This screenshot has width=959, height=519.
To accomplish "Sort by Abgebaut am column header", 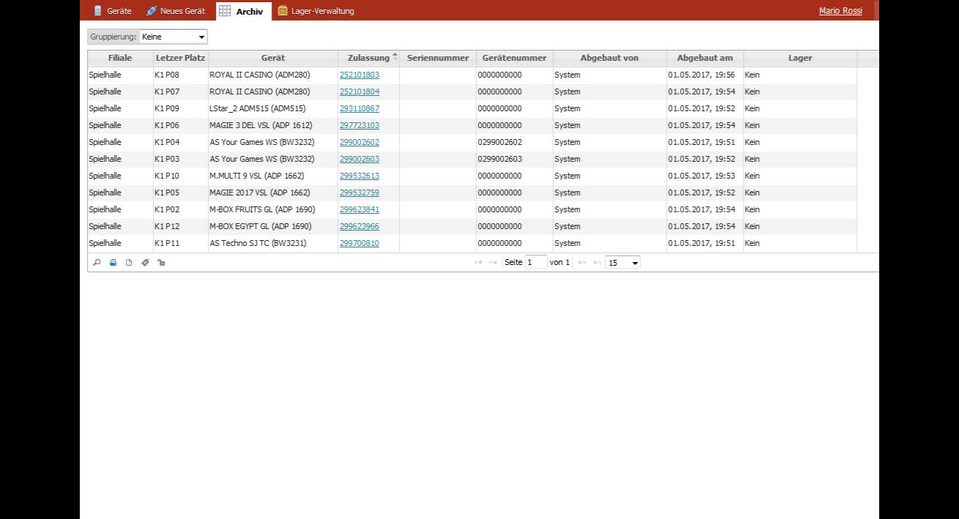I will pos(705,58).
